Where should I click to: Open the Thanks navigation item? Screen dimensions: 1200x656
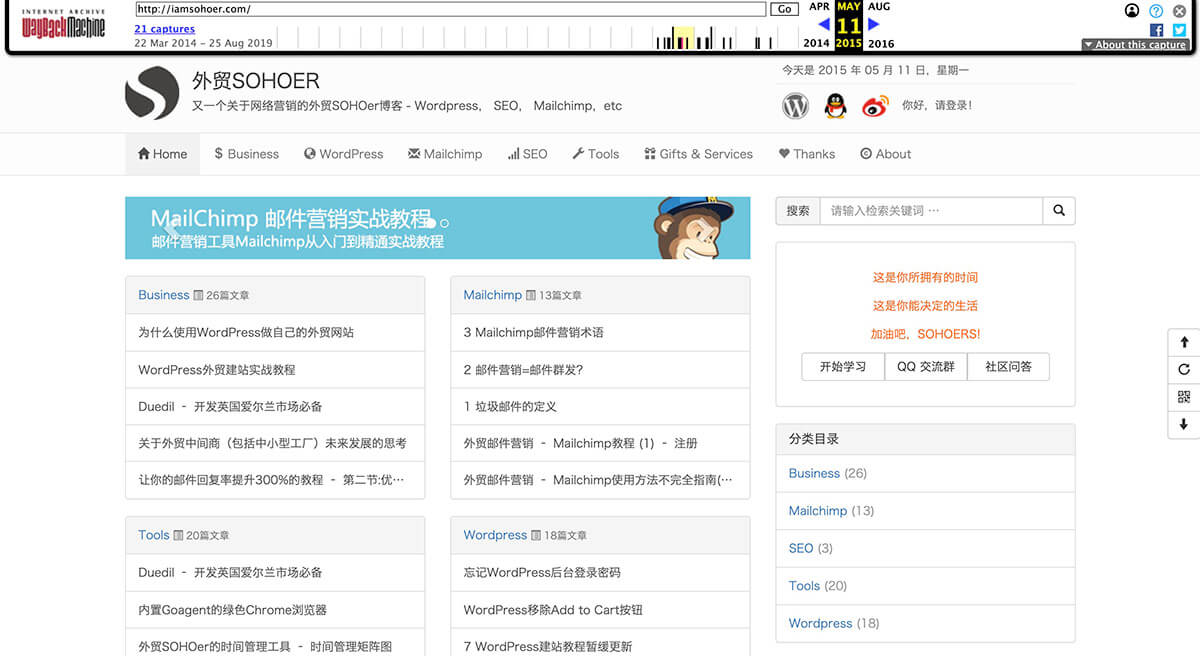806,154
